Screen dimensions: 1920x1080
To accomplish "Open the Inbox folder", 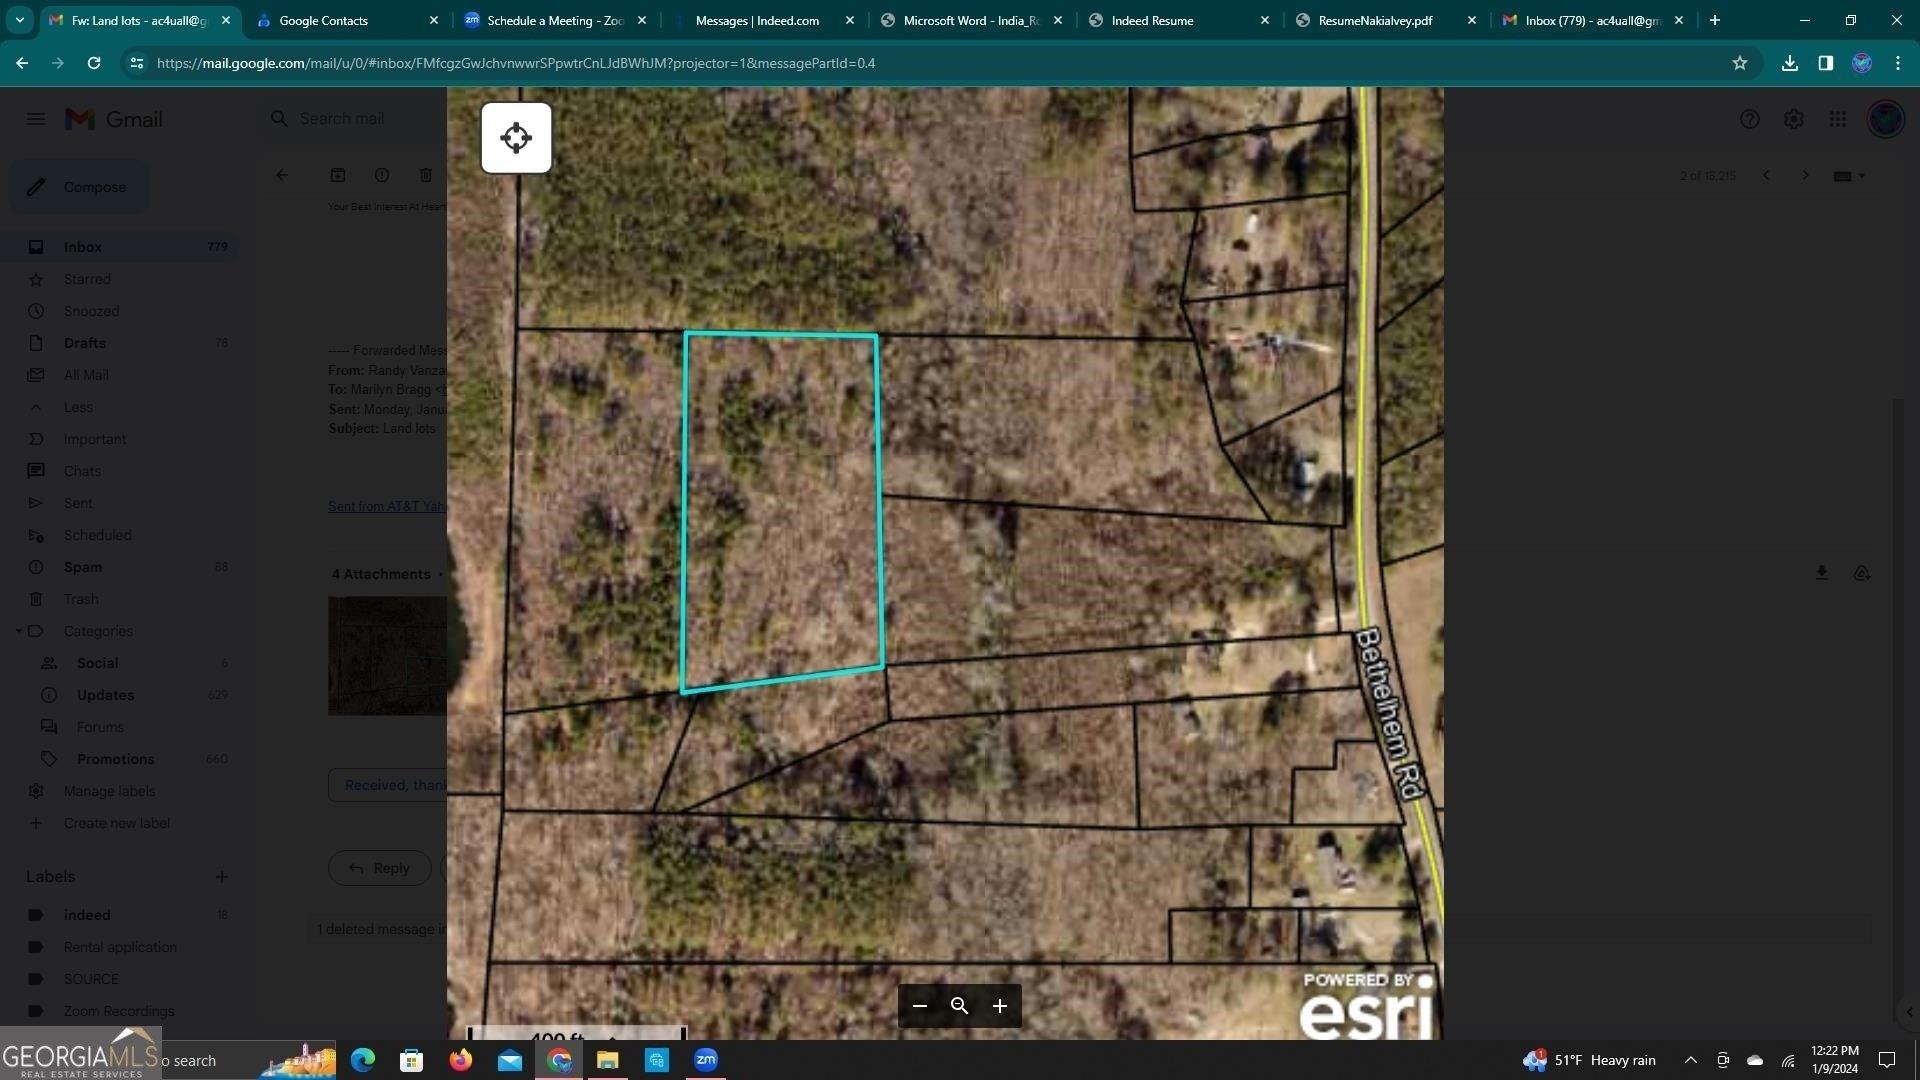I will (x=83, y=247).
